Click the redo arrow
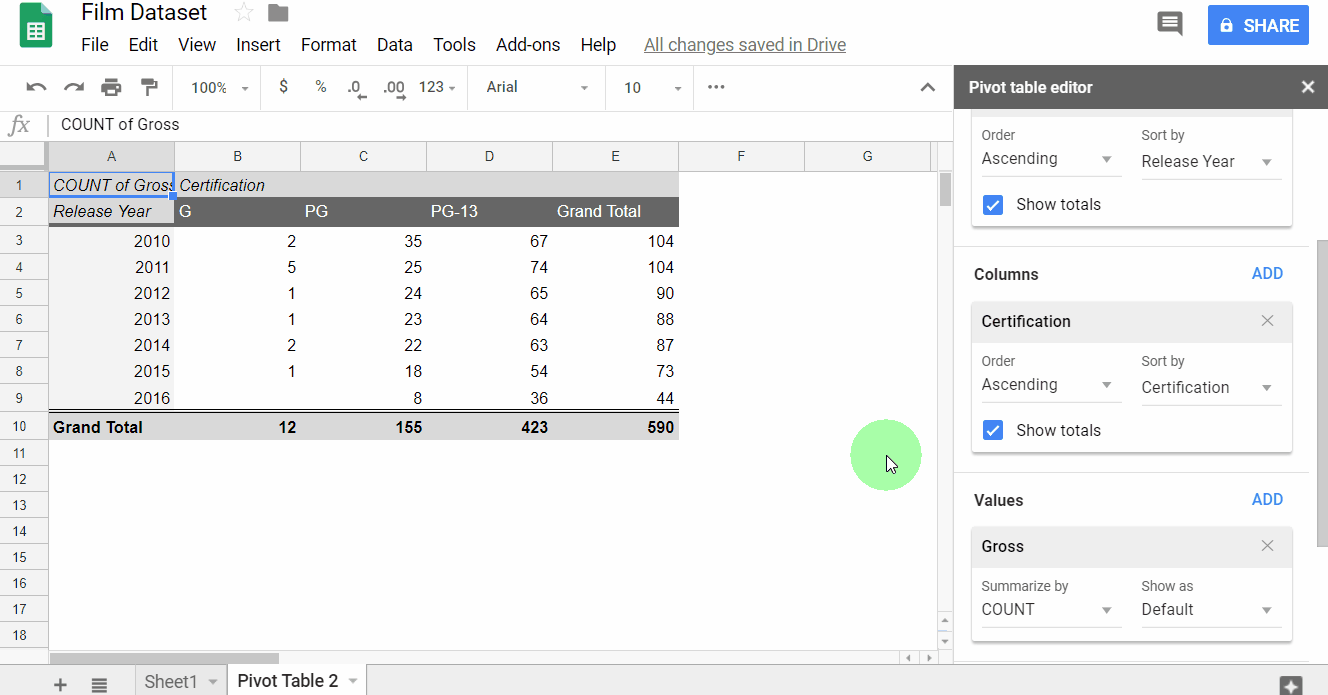Viewport: 1328px width, 695px height. click(x=74, y=88)
